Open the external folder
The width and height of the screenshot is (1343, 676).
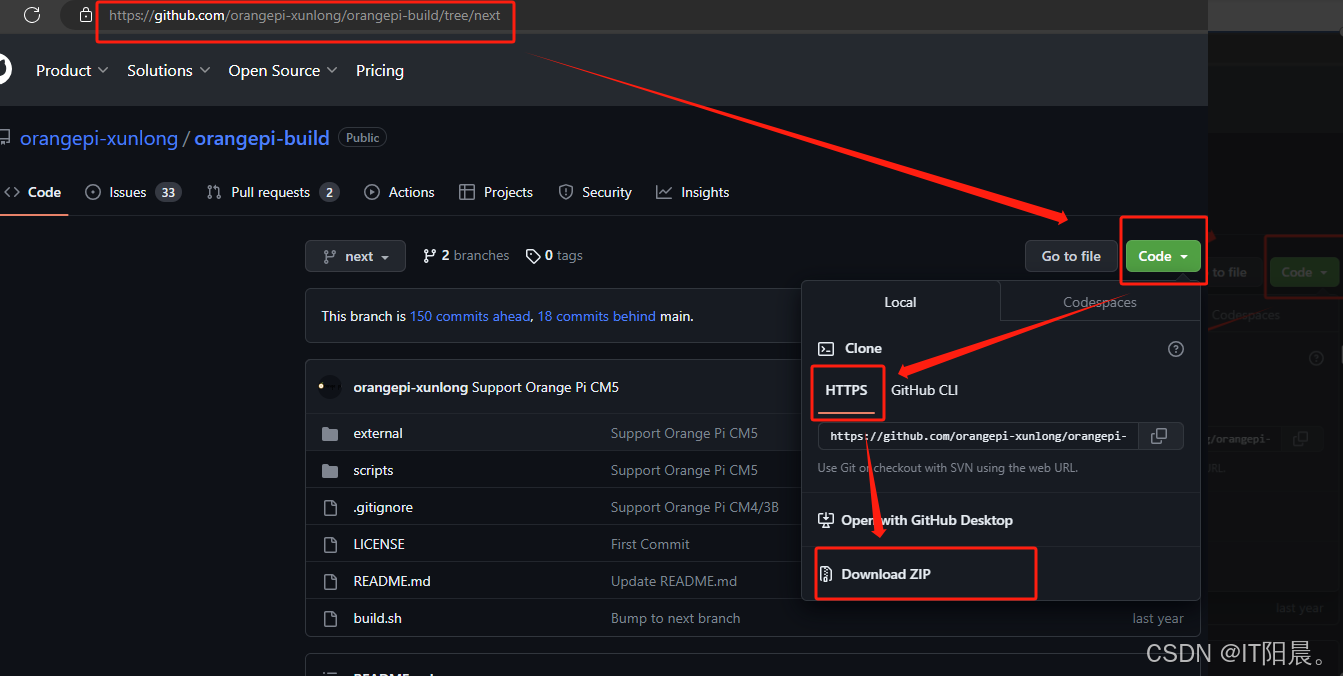pyautogui.click(x=378, y=433)
